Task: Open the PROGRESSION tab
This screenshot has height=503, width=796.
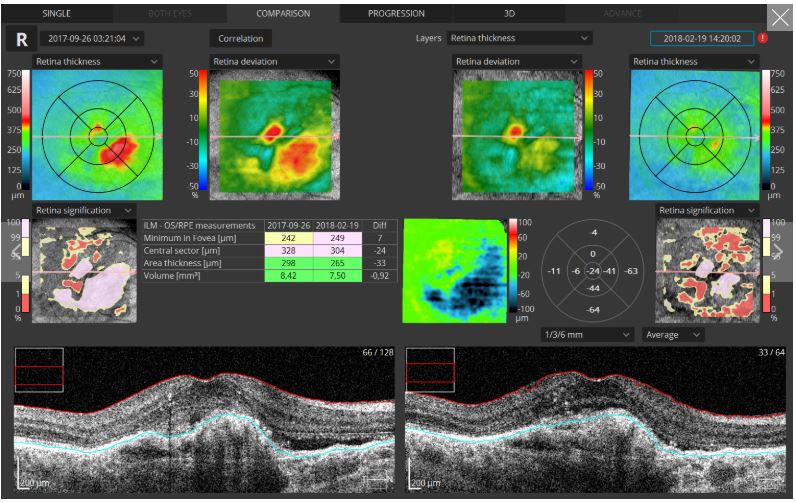Action: coord(396,14)
